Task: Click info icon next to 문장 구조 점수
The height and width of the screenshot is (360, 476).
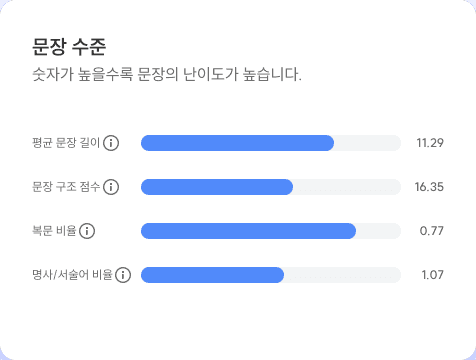Action: point(111,187)
